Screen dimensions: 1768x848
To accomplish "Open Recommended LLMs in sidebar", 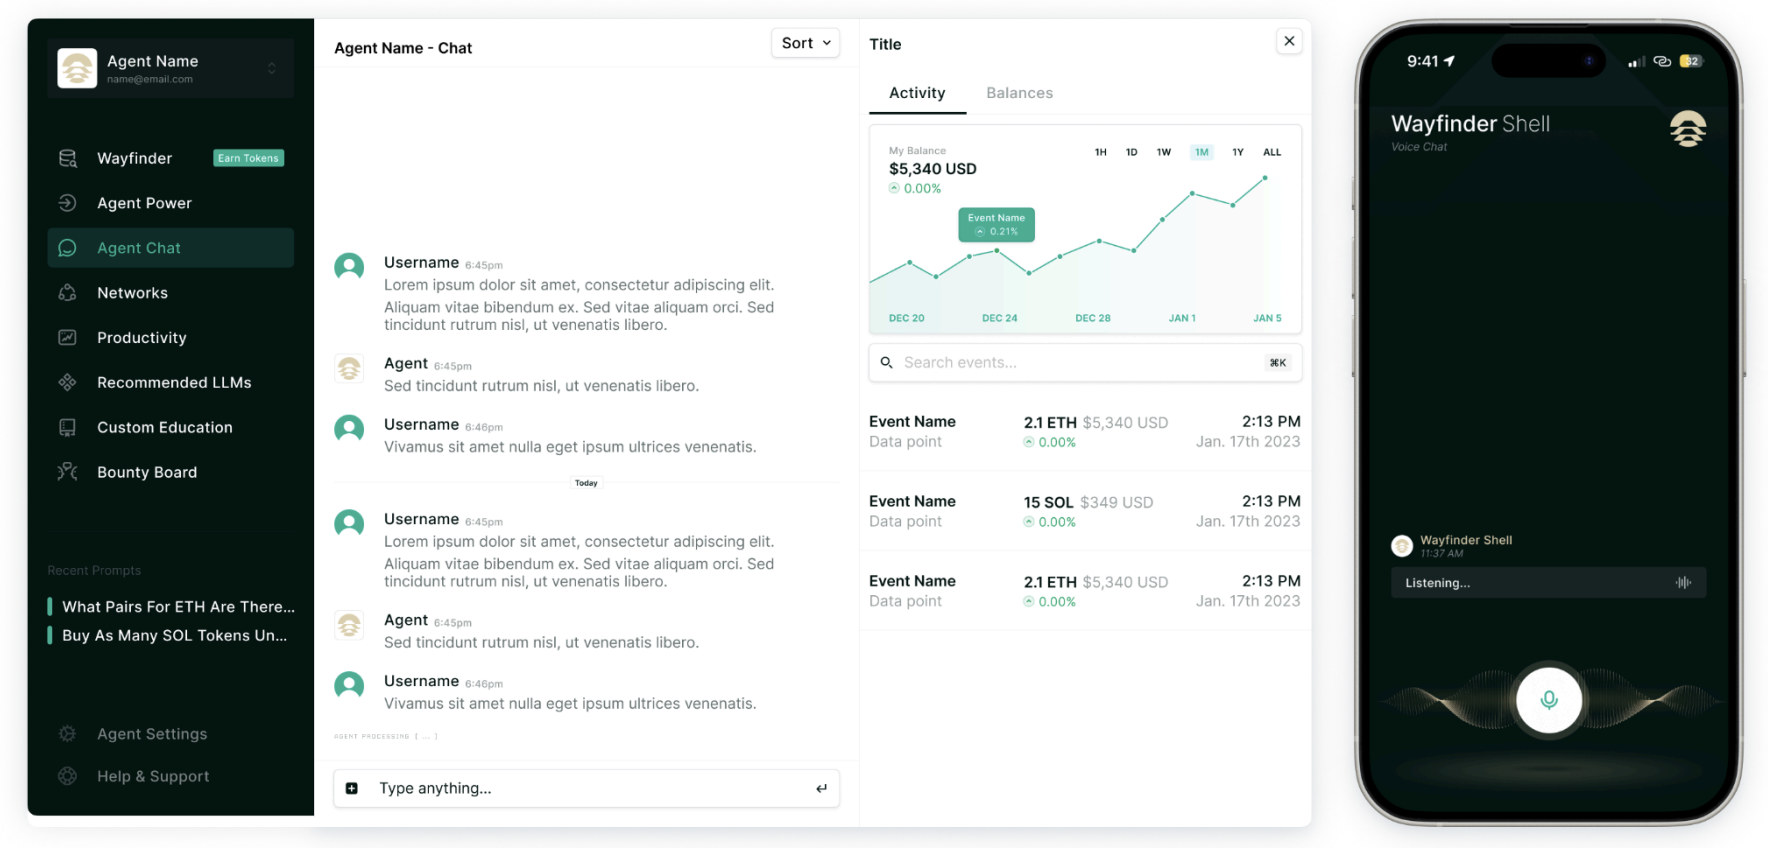I will 174,383.
